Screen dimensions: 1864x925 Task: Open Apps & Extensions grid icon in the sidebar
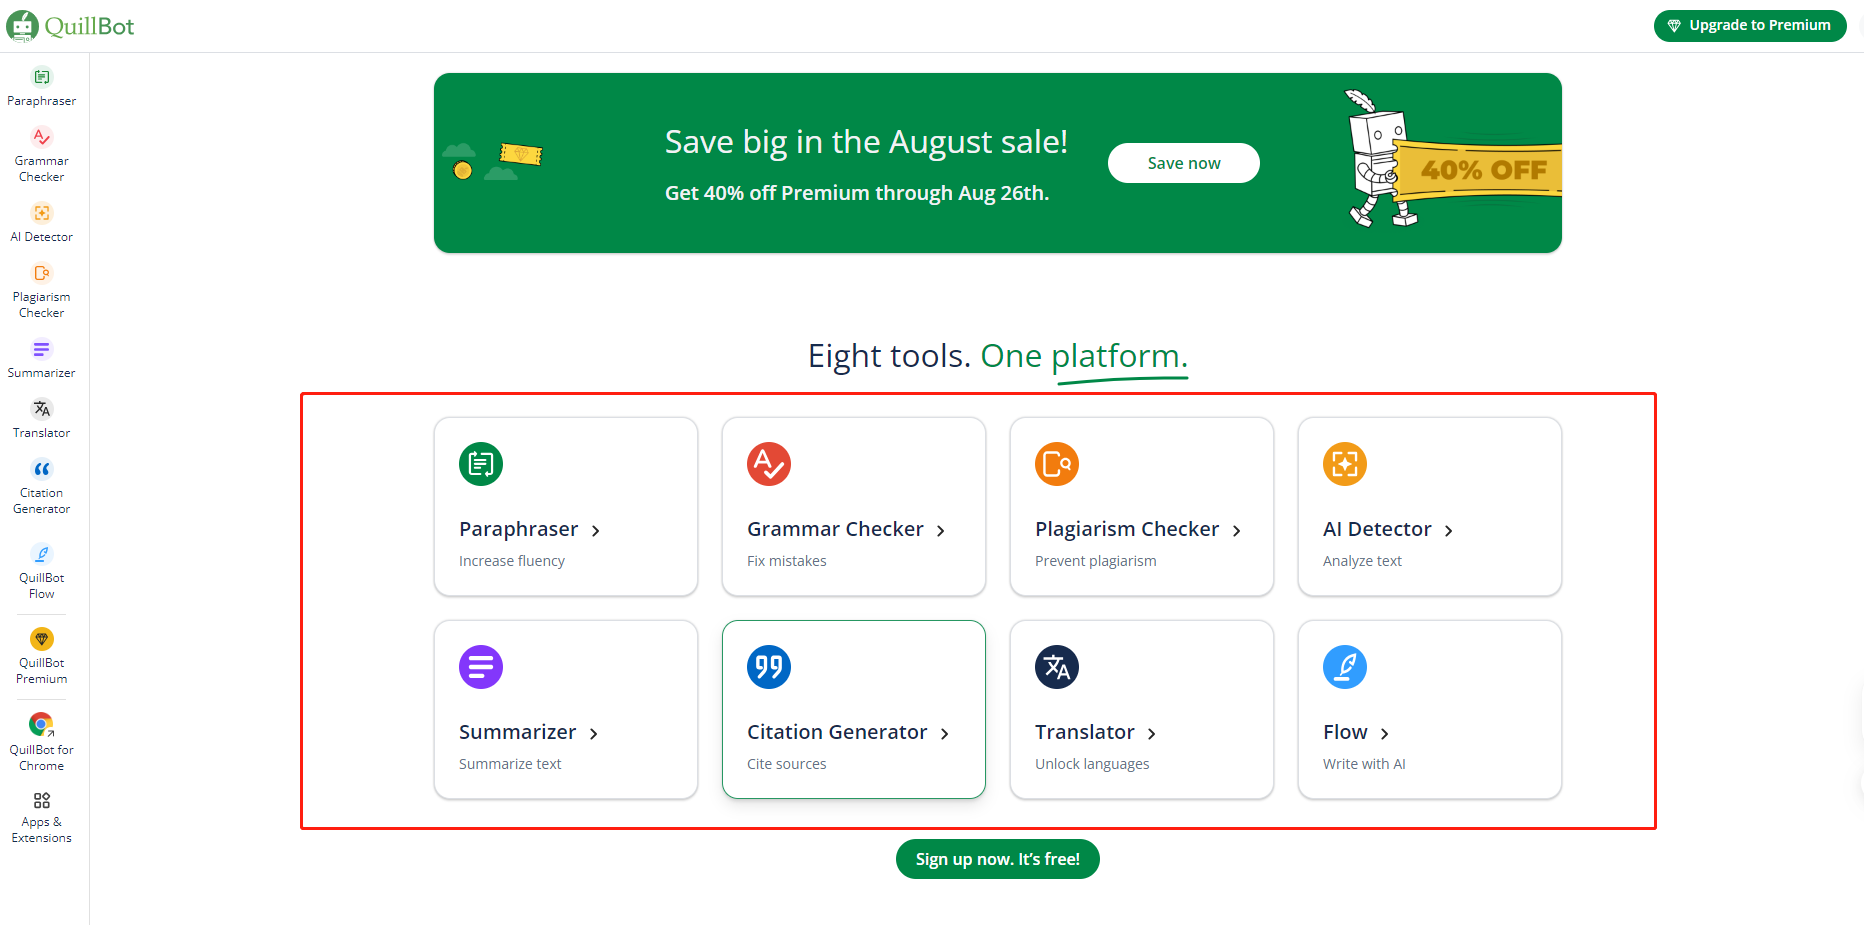[42, 801]
